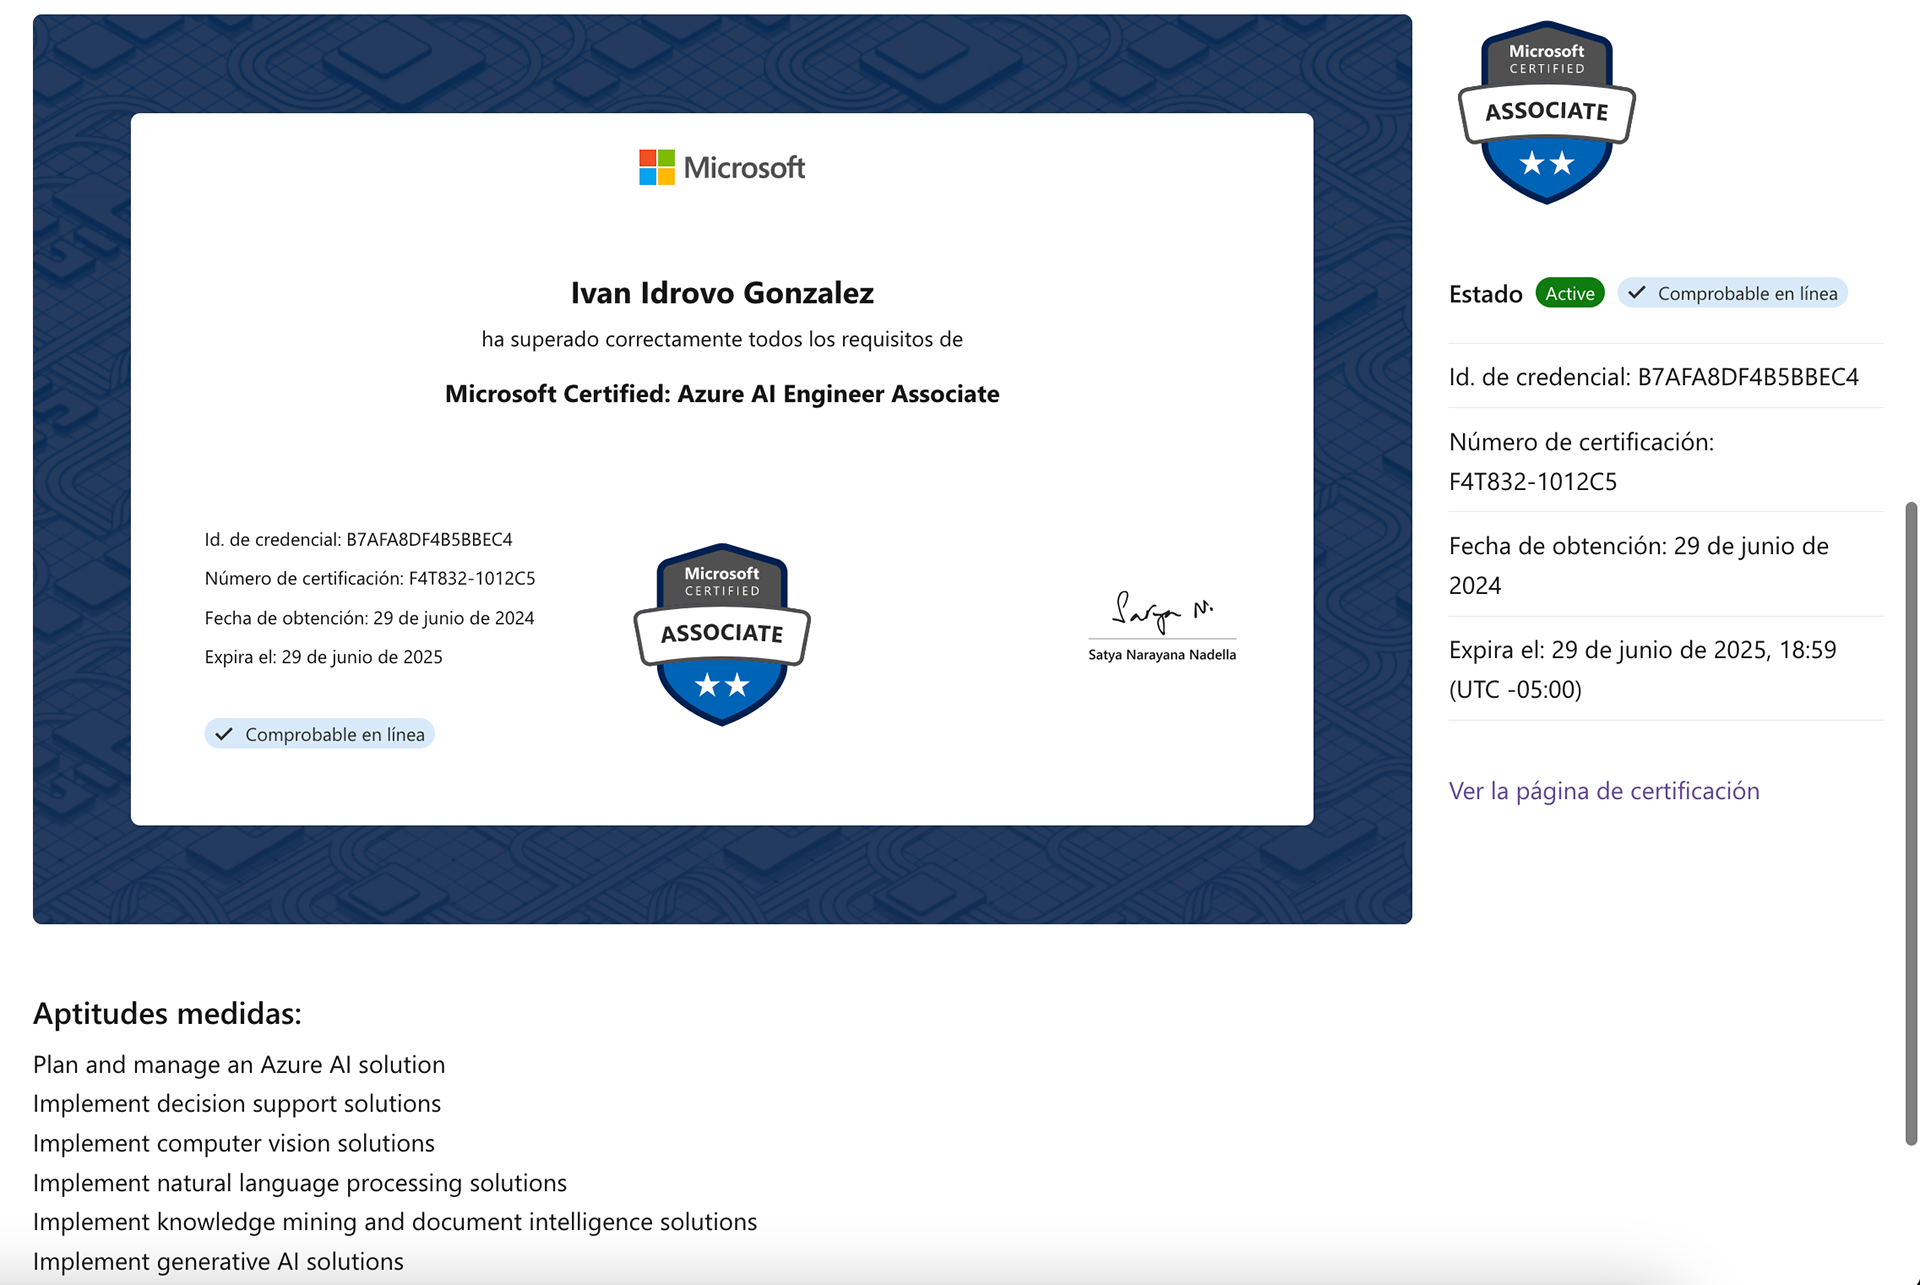This screenshot has height=1285, width=1920.
Task: Click 'Implement decision support solutions'
Action: [237, 1103]
